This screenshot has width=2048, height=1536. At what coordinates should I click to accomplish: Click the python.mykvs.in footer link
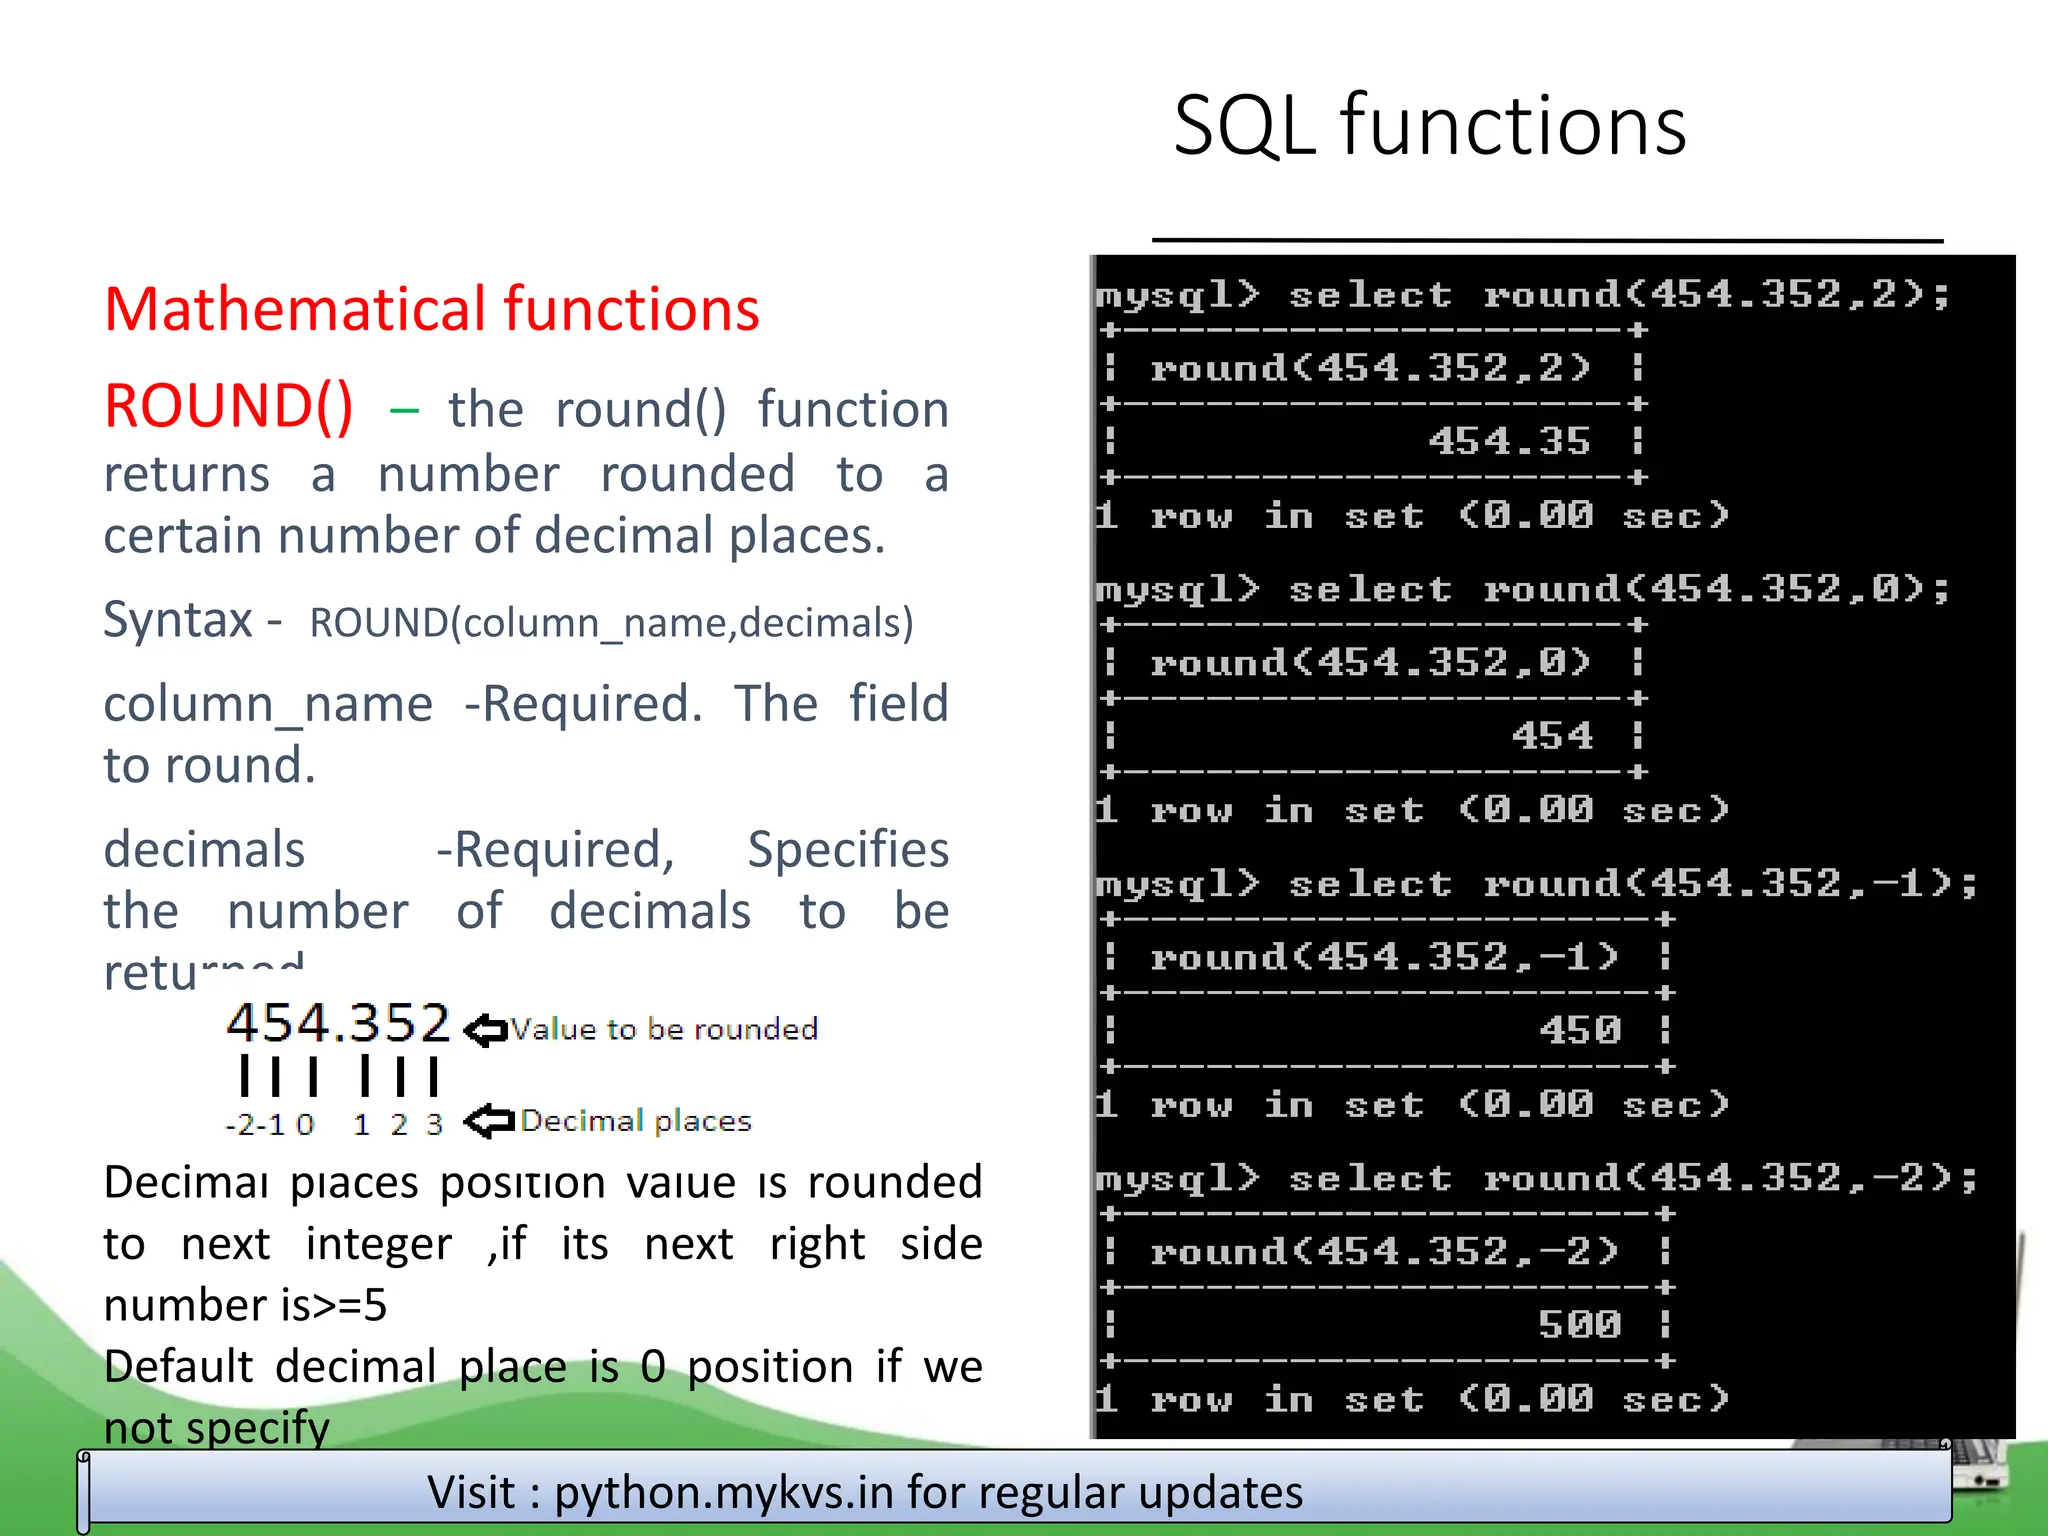click(723, 1492)
